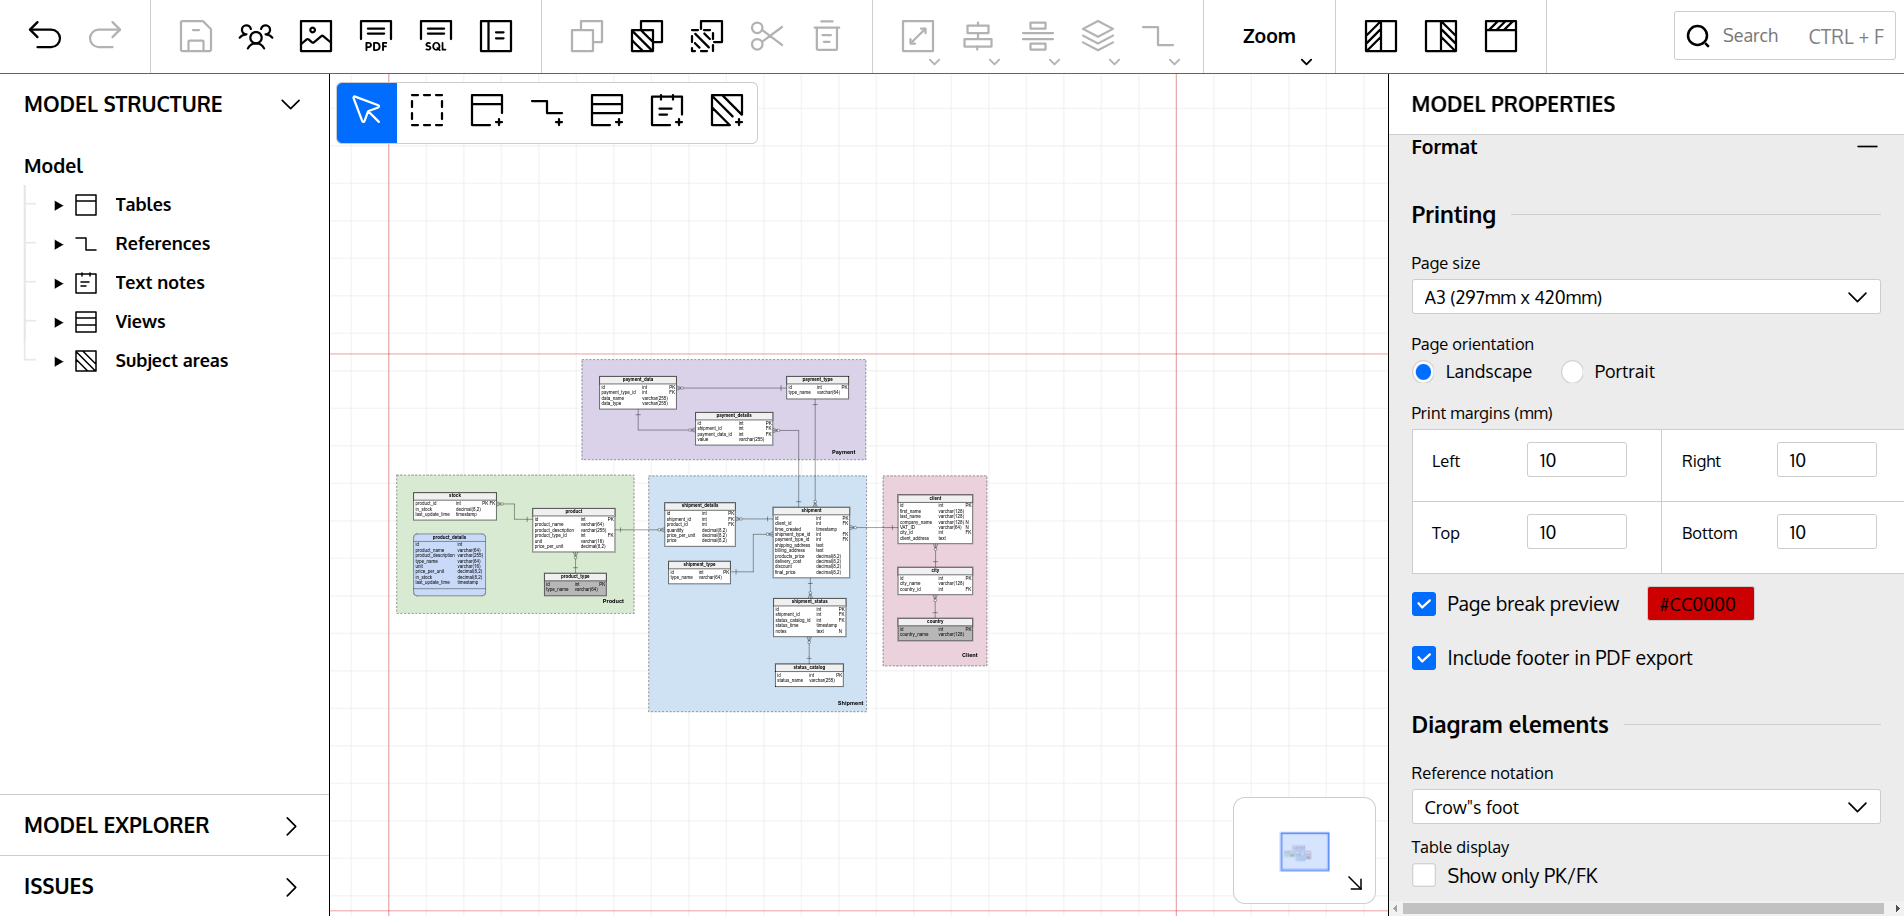Open distribute objects dropdown icon
The height and width of the screenshot is (916, 1904).
1038,36
